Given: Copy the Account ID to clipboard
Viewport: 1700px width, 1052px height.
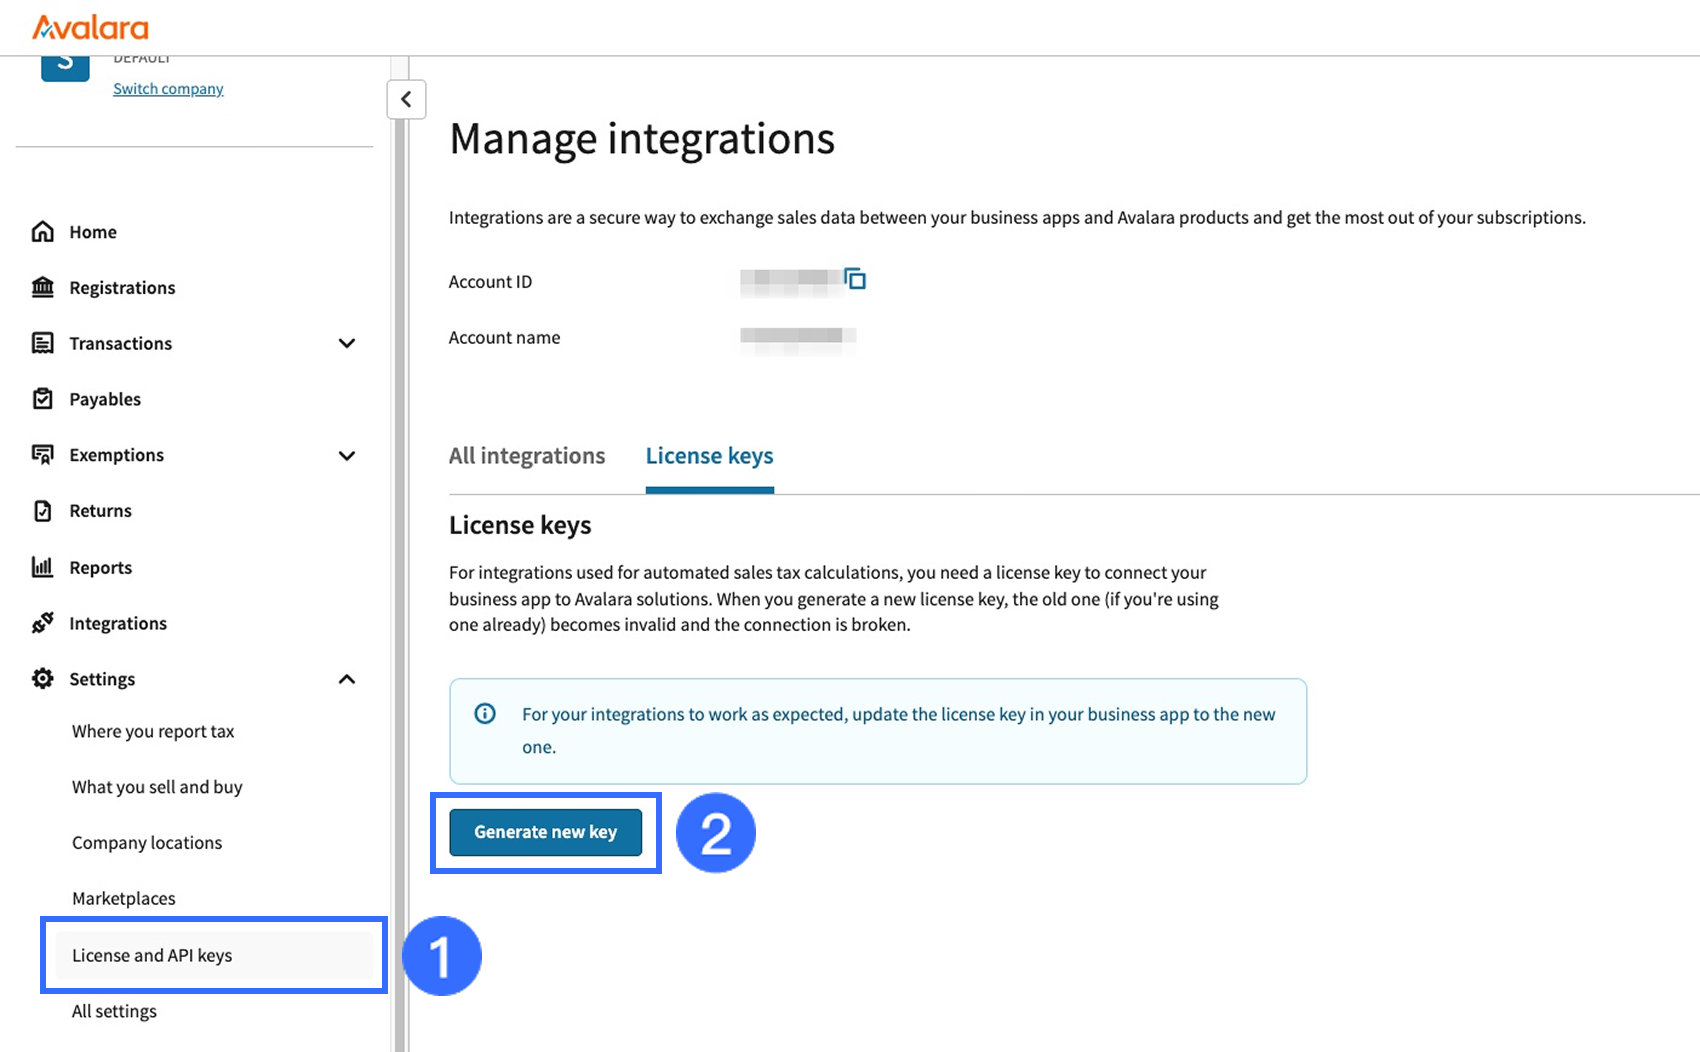Looking at the screenshot, I should click(855, 279).
